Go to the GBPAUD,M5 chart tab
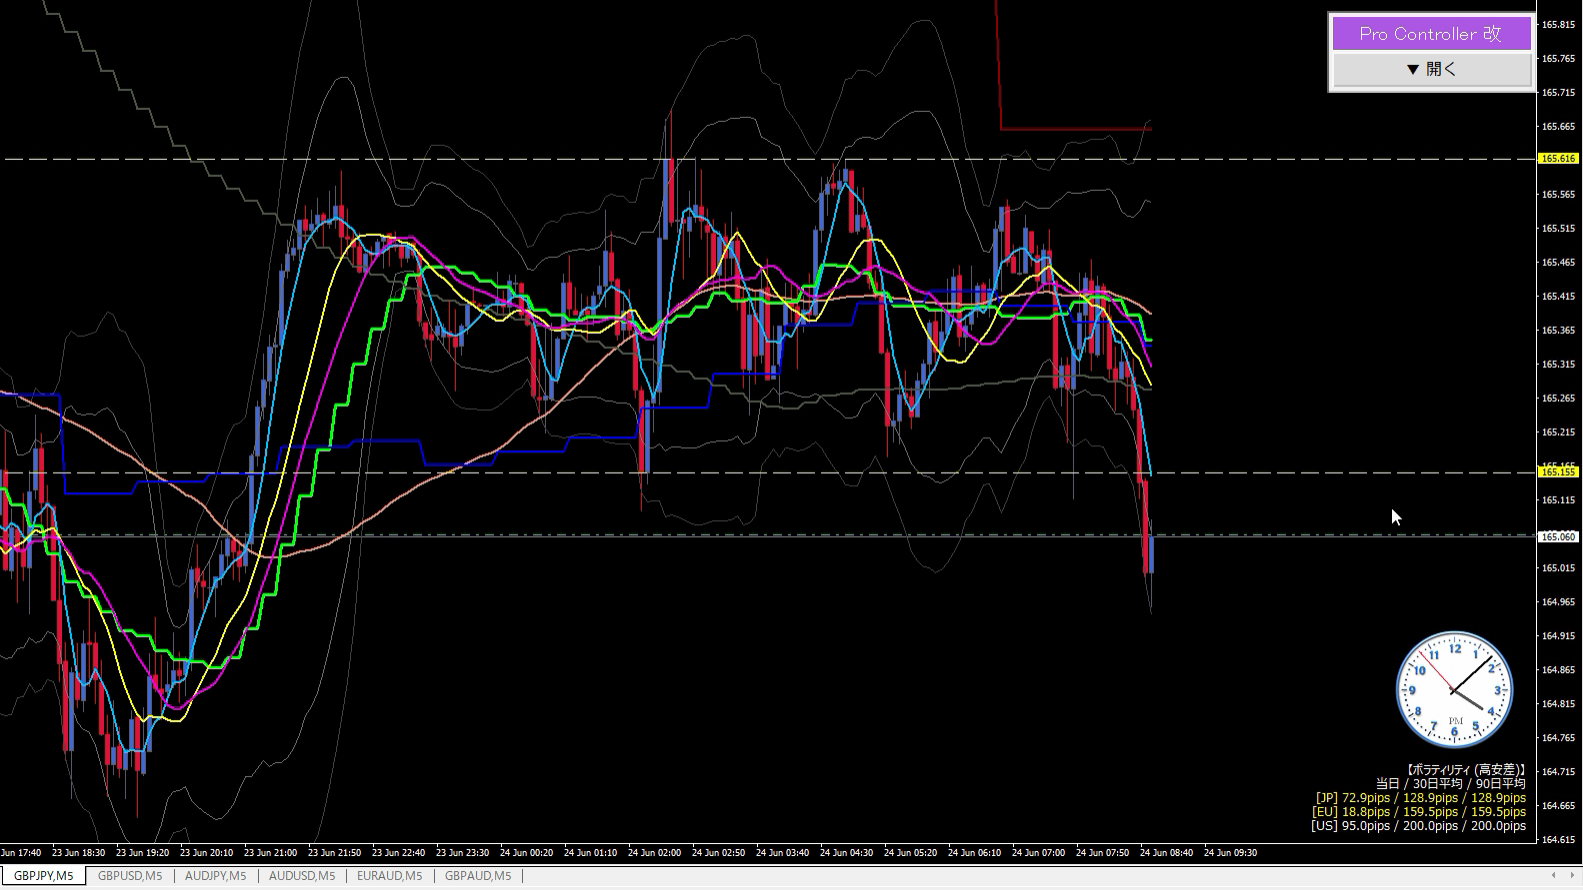 click(478, 876)
